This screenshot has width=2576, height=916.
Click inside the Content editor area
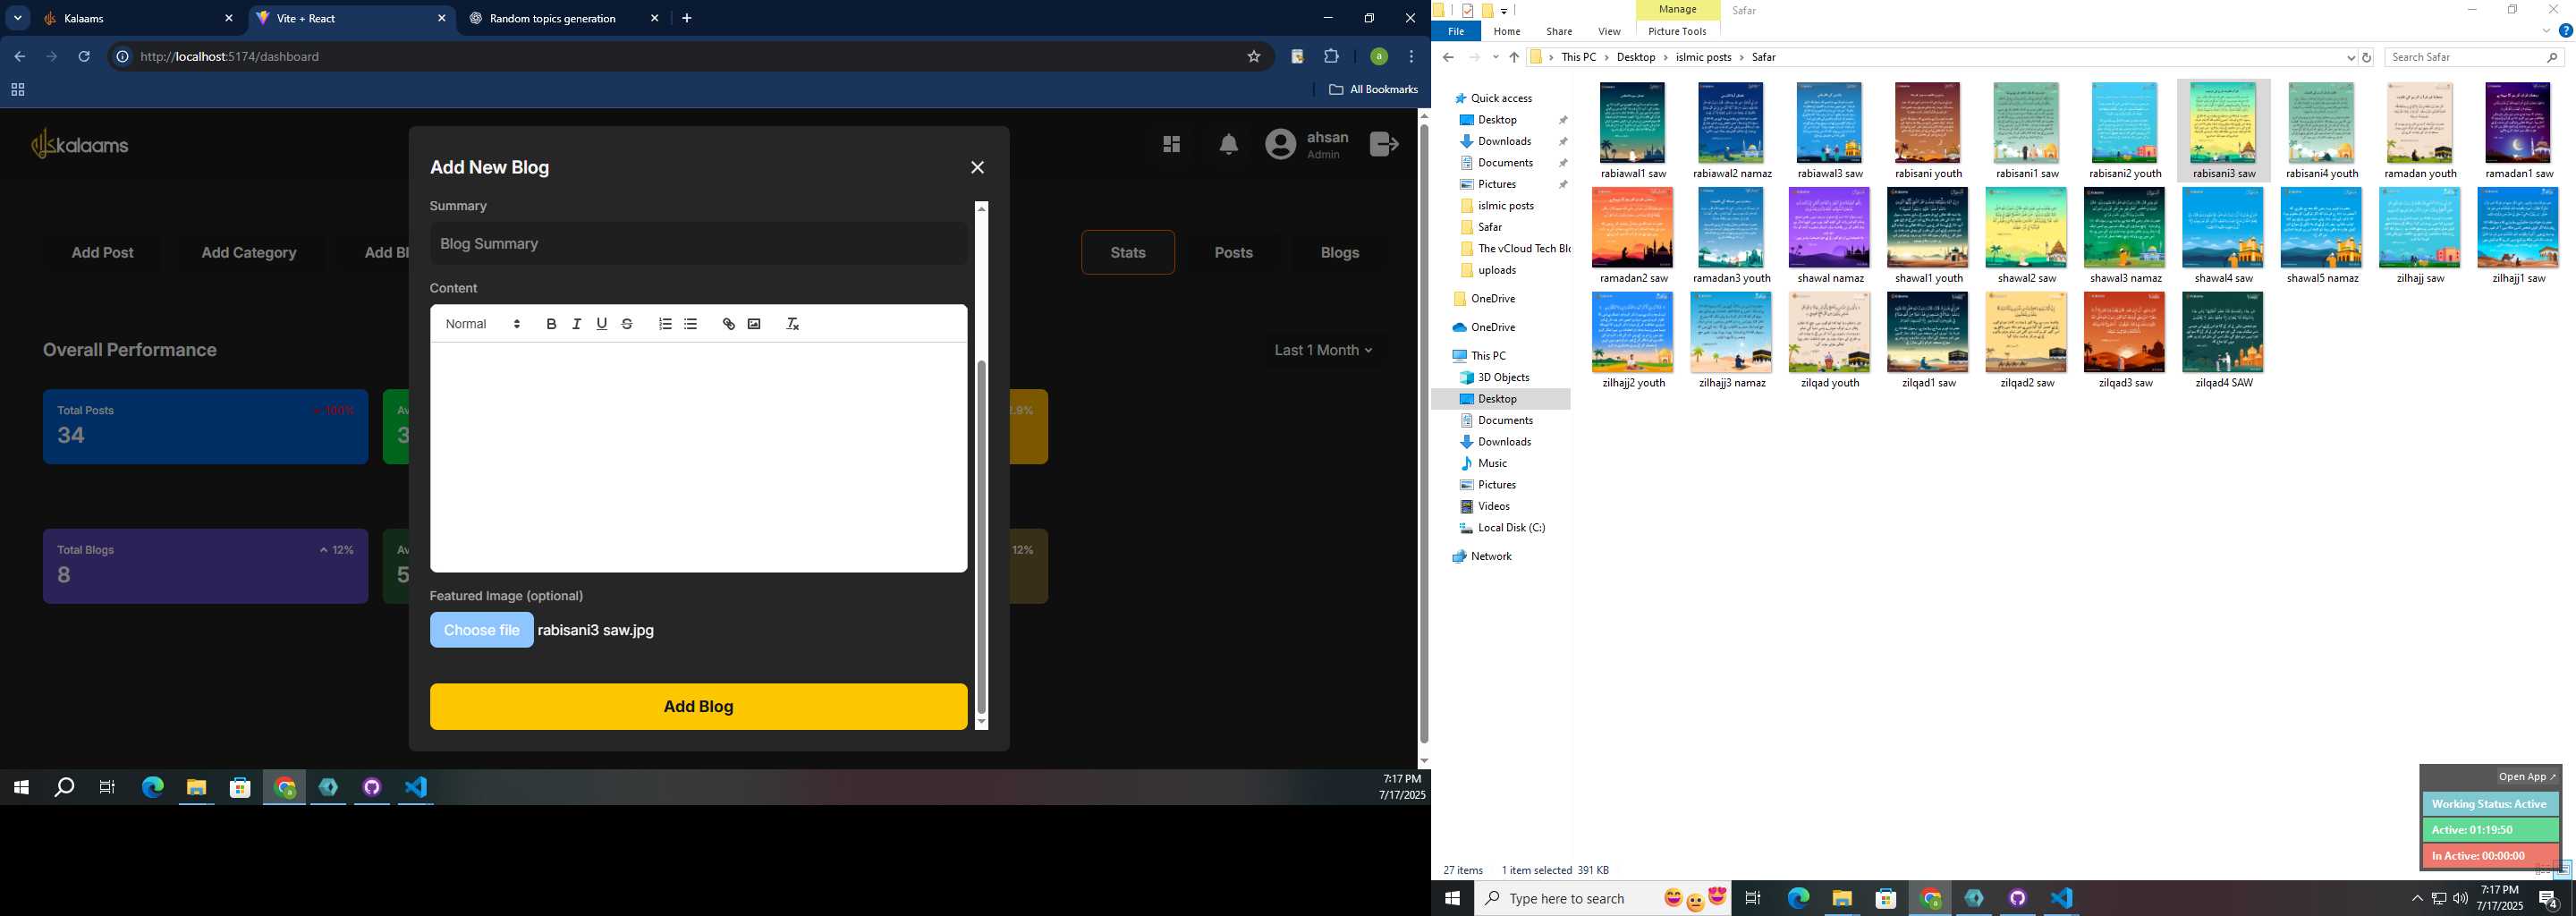pyautogui.click(x=698, y=457)
